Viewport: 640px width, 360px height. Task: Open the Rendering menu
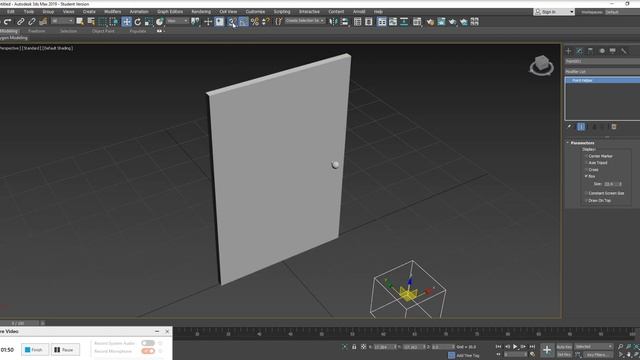pos(201,11)
